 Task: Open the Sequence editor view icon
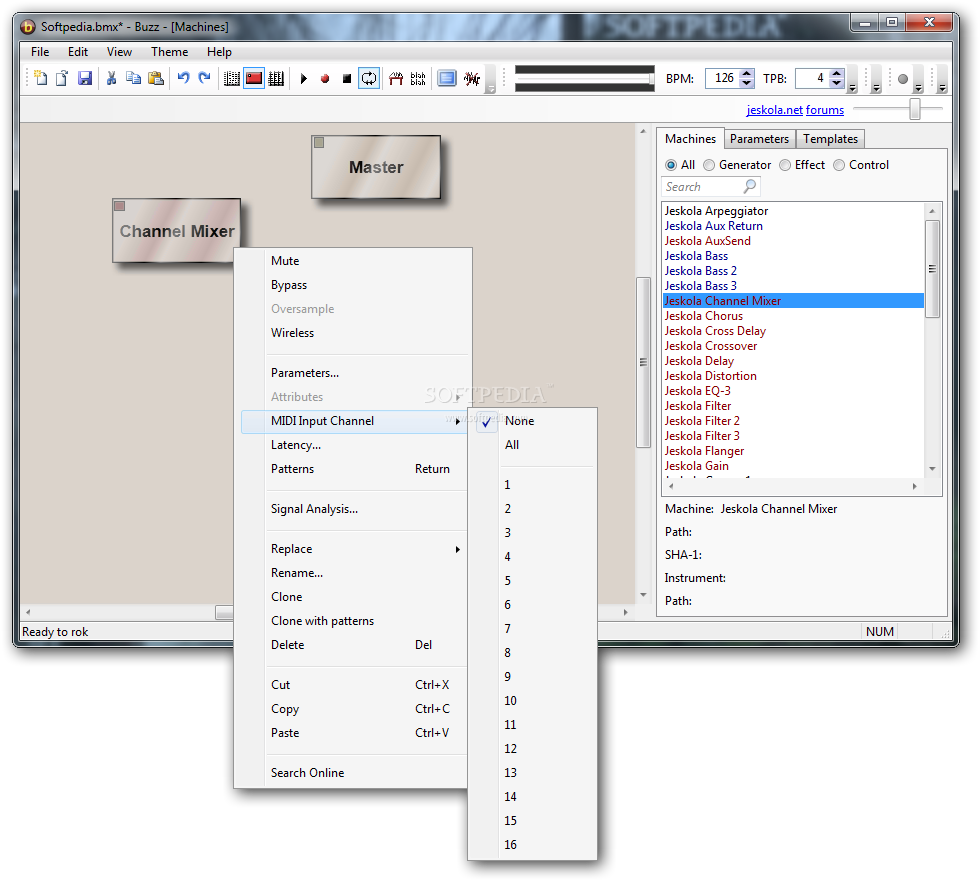pos(276,78)
